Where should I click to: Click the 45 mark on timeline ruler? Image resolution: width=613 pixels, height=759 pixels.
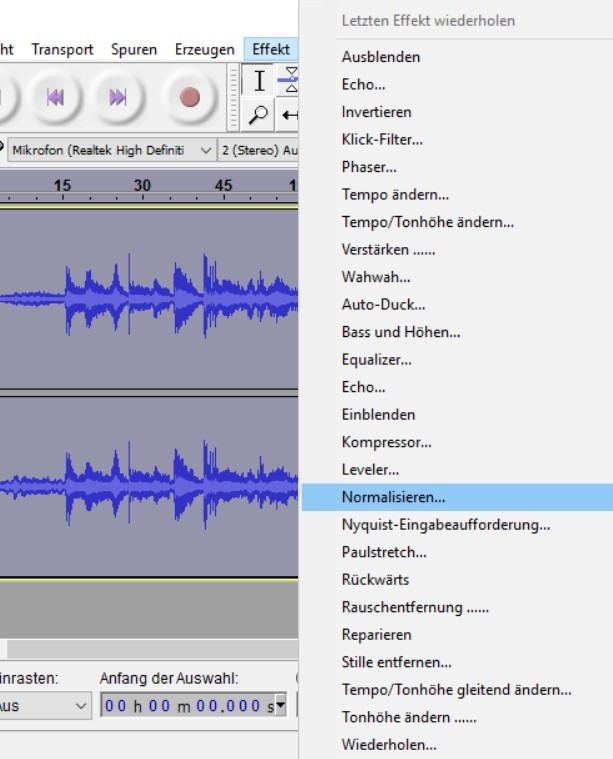click(223, 185)
